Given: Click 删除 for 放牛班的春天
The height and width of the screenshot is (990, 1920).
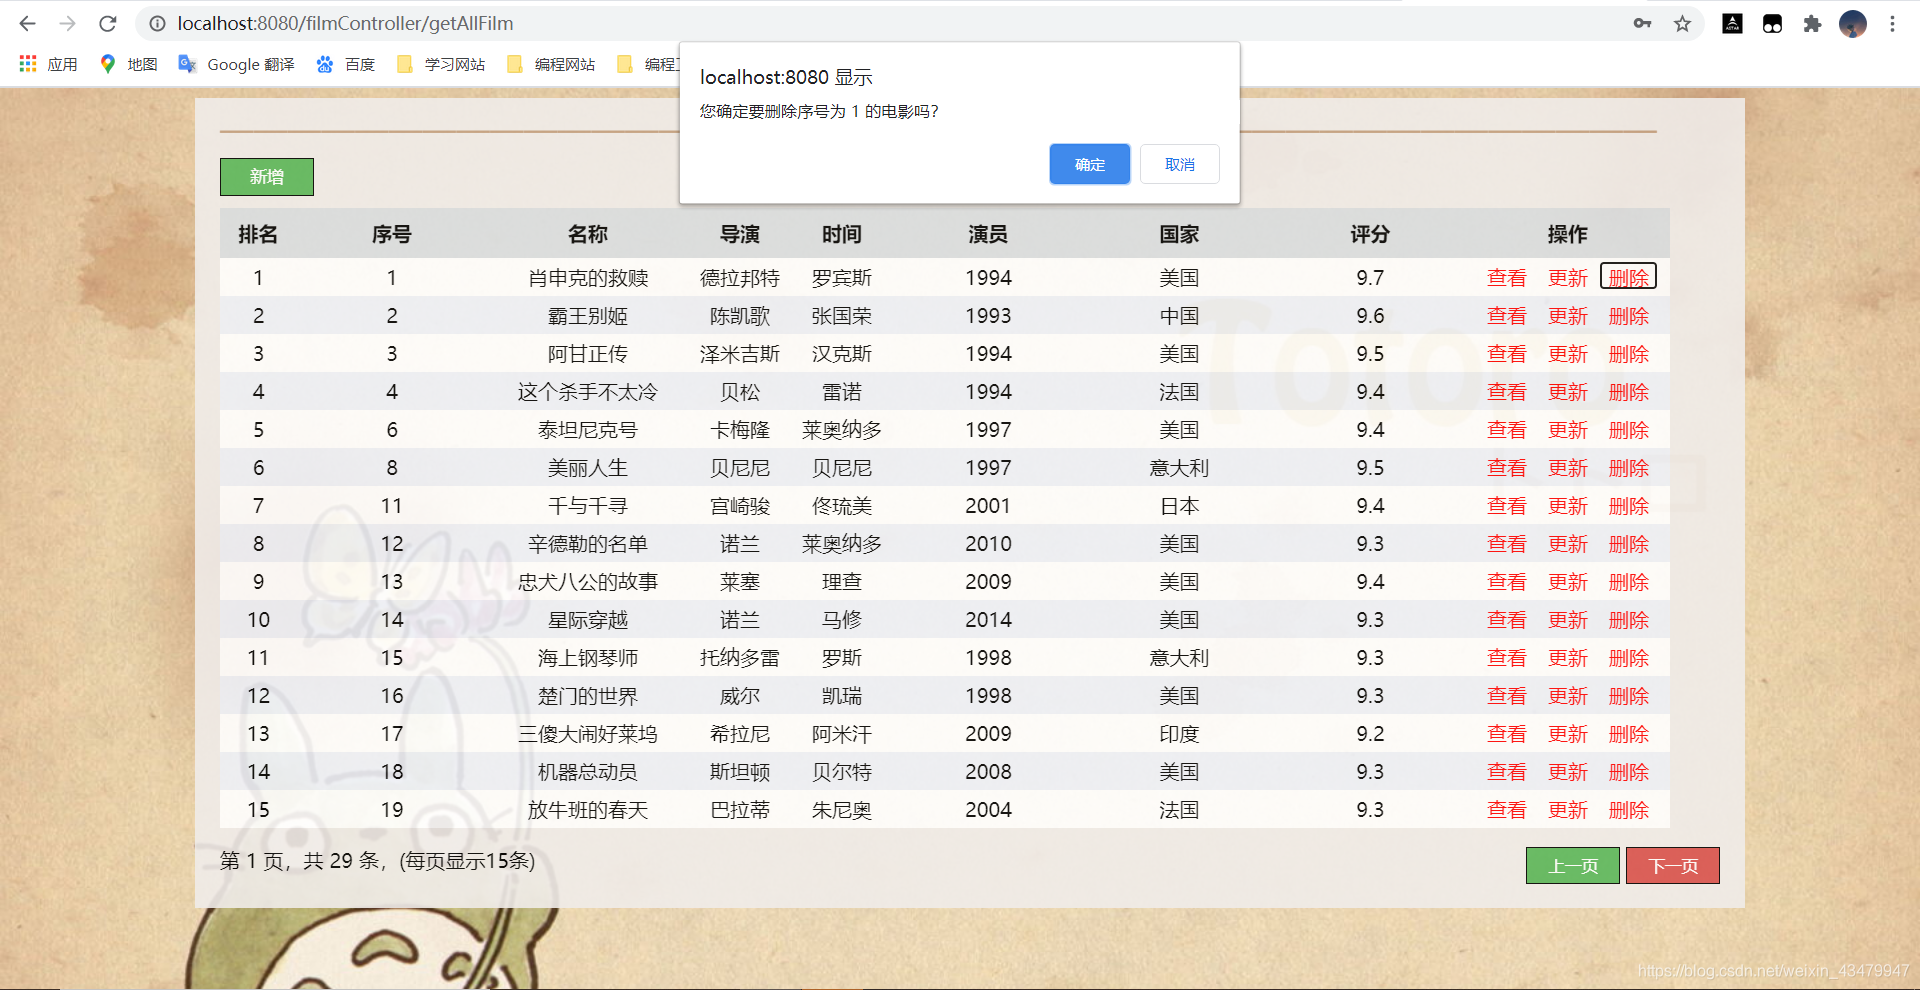Looking at the screenshot, I should point(1628,810).
